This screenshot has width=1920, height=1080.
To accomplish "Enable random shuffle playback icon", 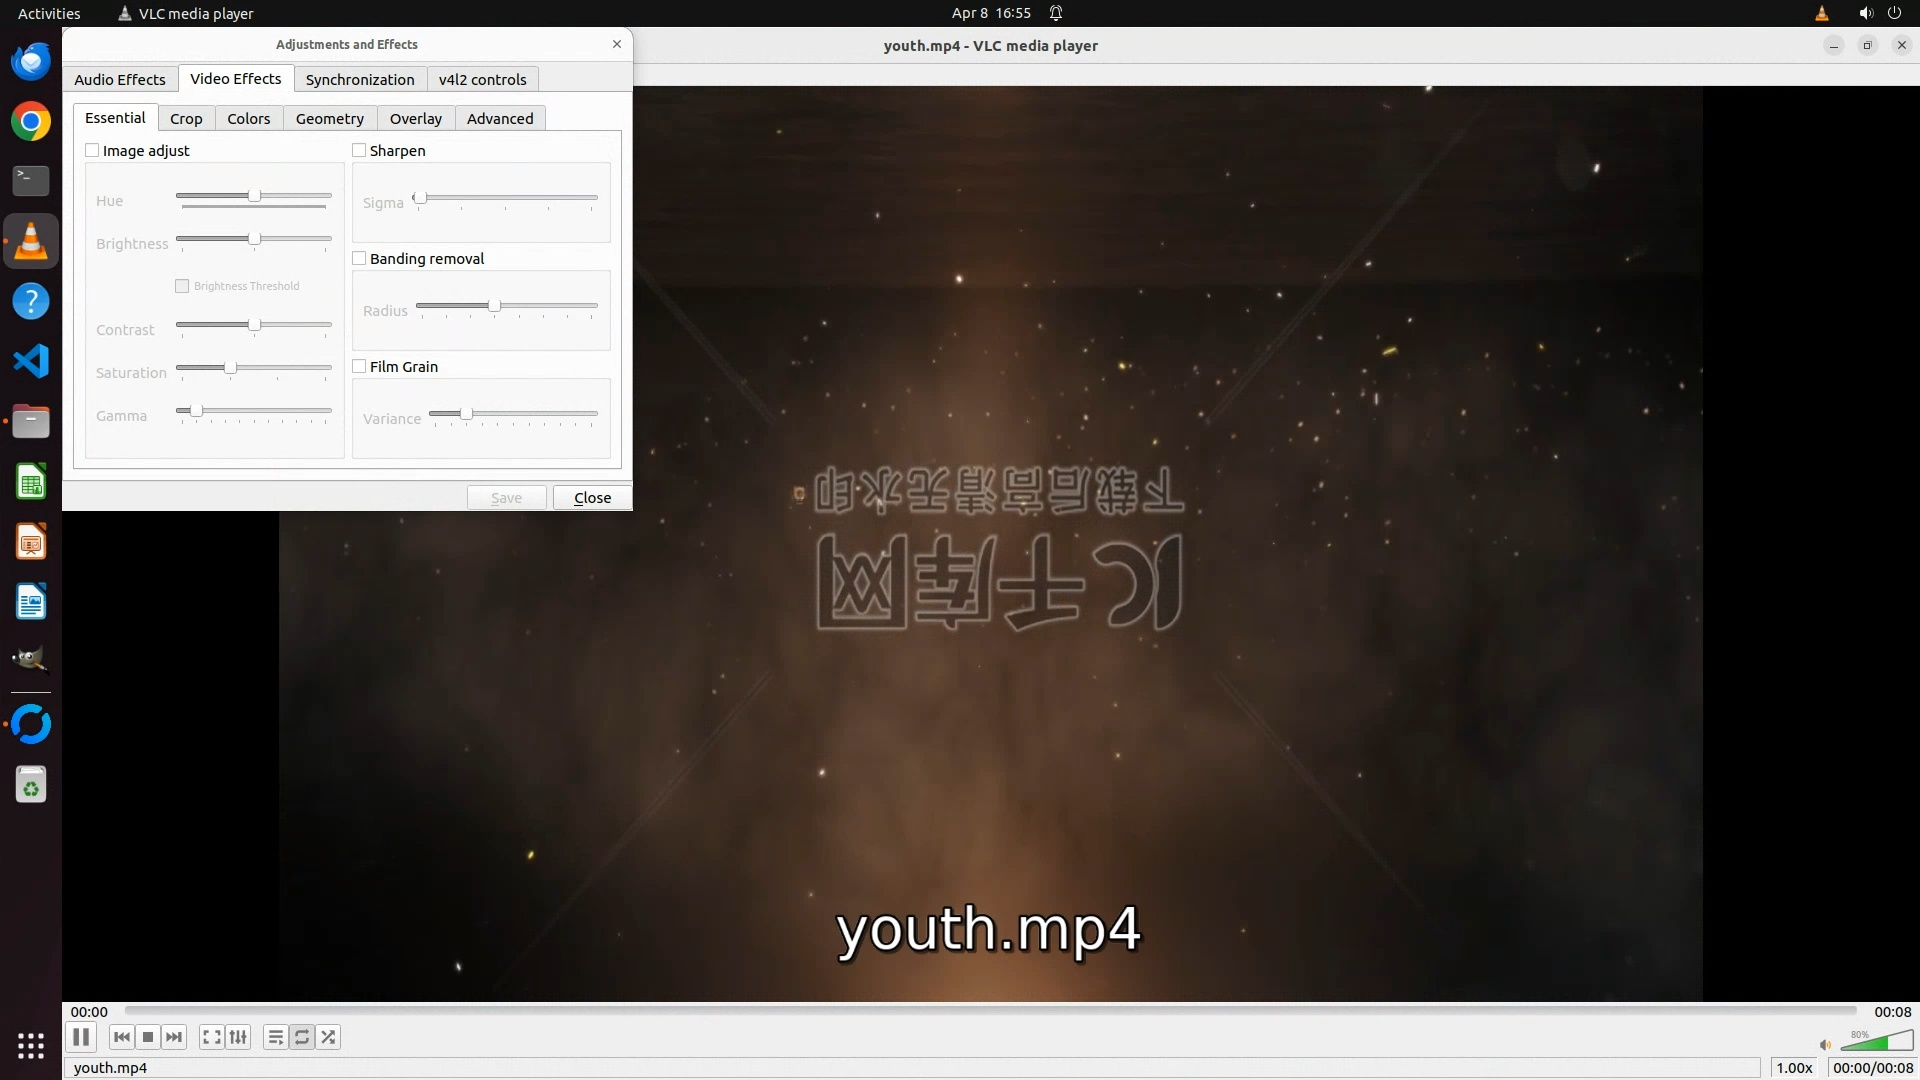I will coord(328,1037).
